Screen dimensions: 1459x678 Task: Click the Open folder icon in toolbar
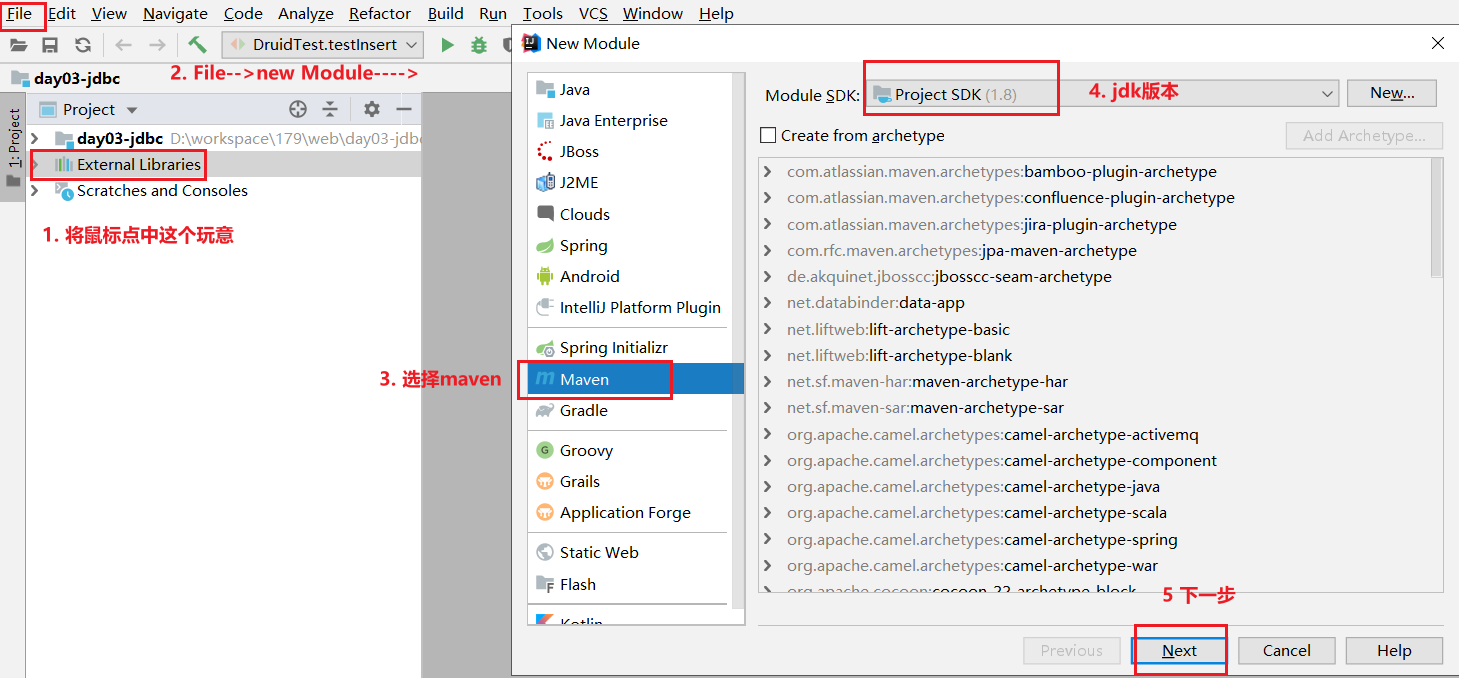point(19,45)
